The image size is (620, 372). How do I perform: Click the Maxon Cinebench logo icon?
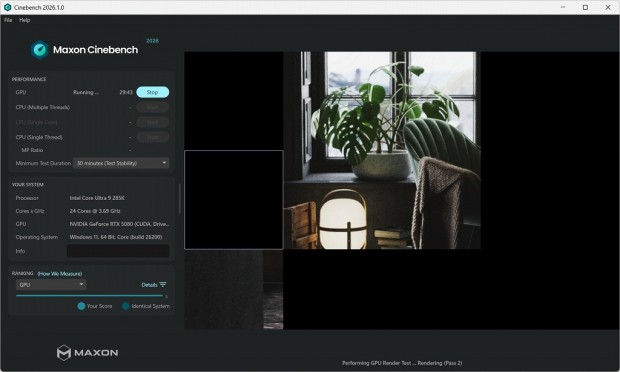[40, 50]
